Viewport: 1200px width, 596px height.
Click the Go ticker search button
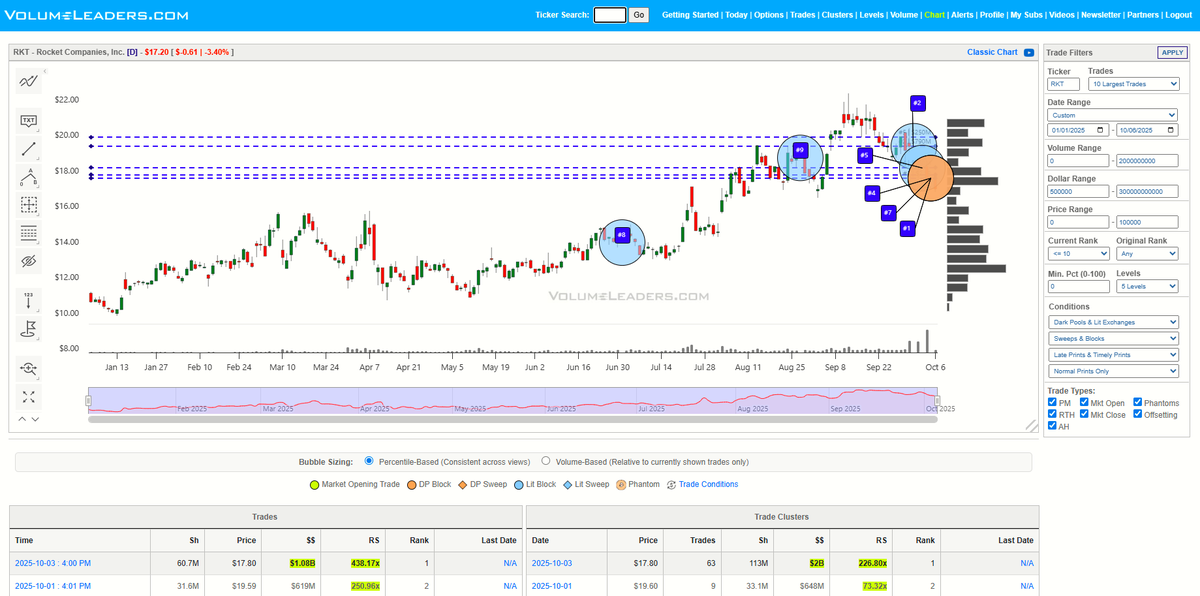coord(639,15)
